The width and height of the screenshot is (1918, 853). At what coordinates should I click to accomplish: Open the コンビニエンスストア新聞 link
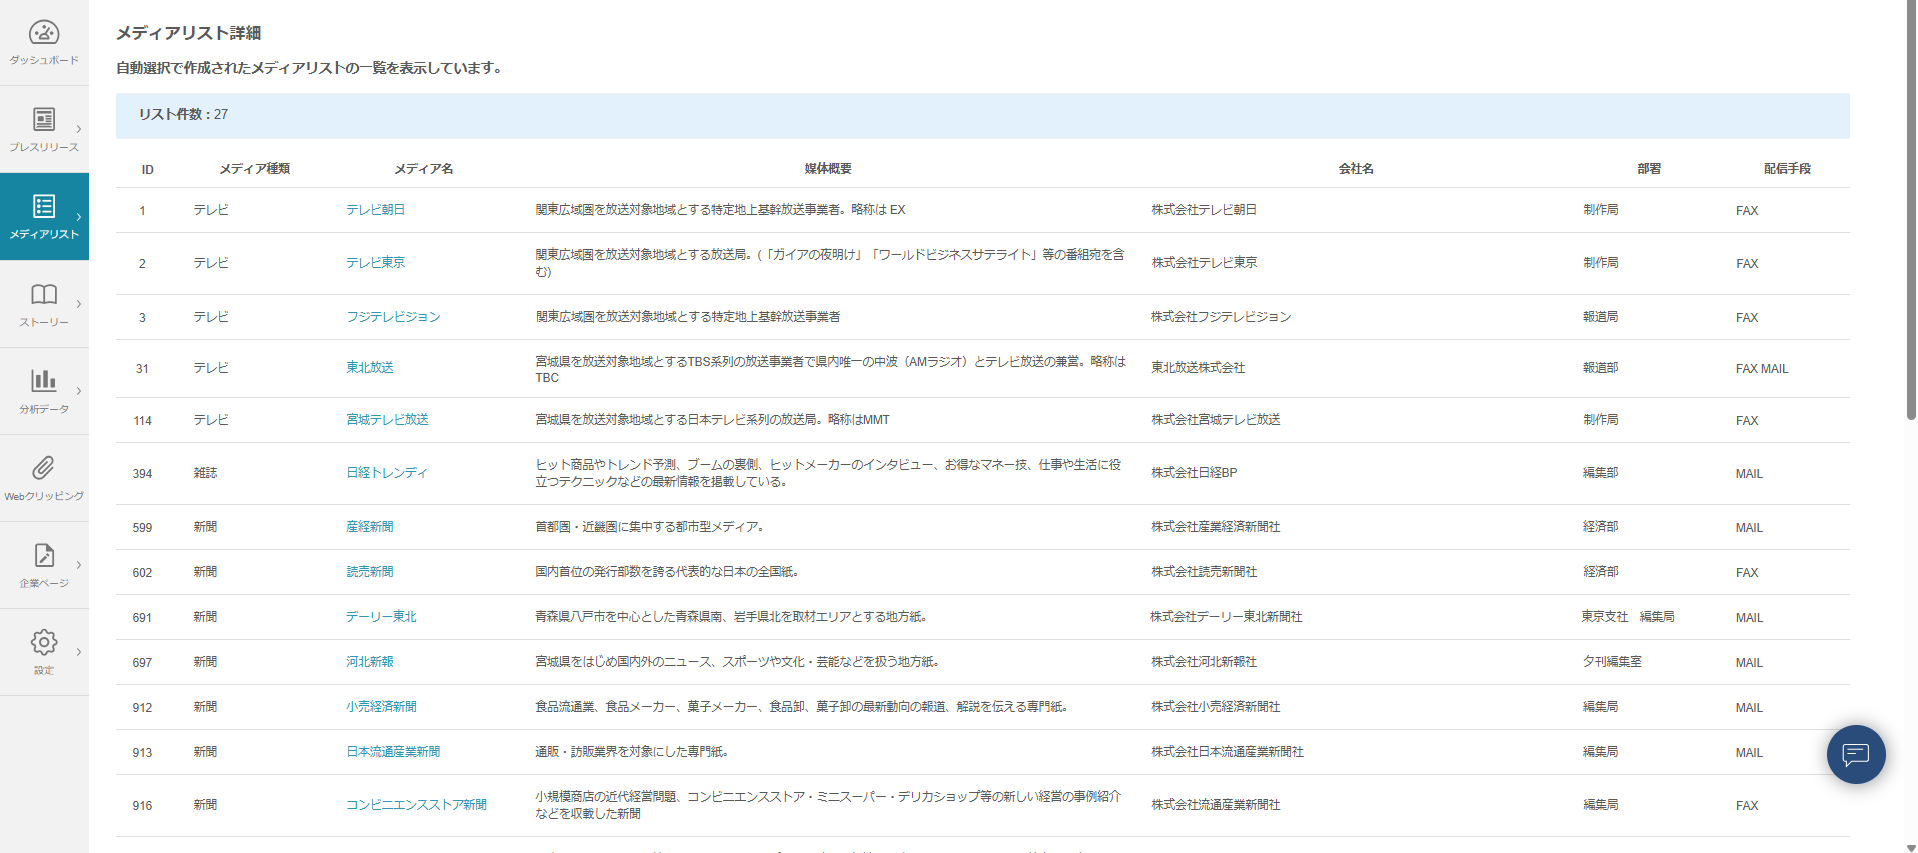point(416,805)
